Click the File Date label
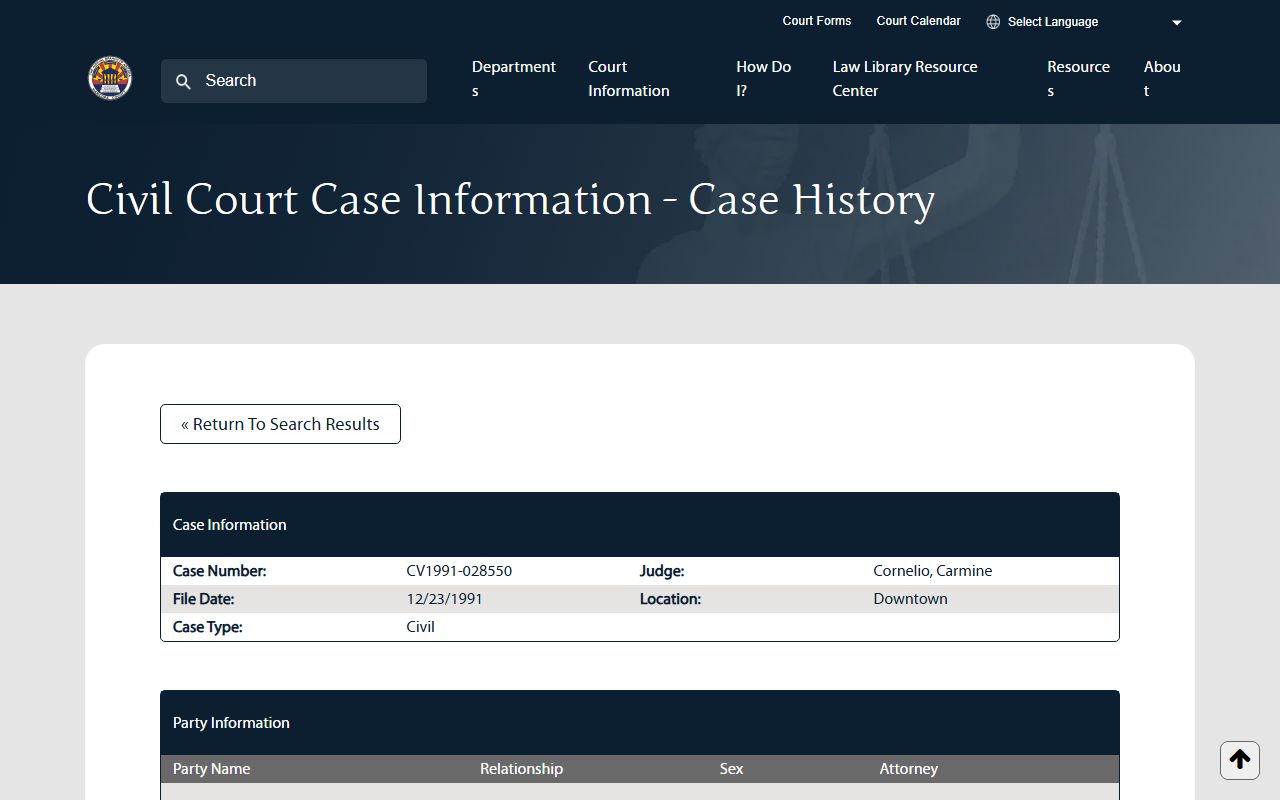The width and height of the screenshot is (1280, 800). (x=203, y=599)
